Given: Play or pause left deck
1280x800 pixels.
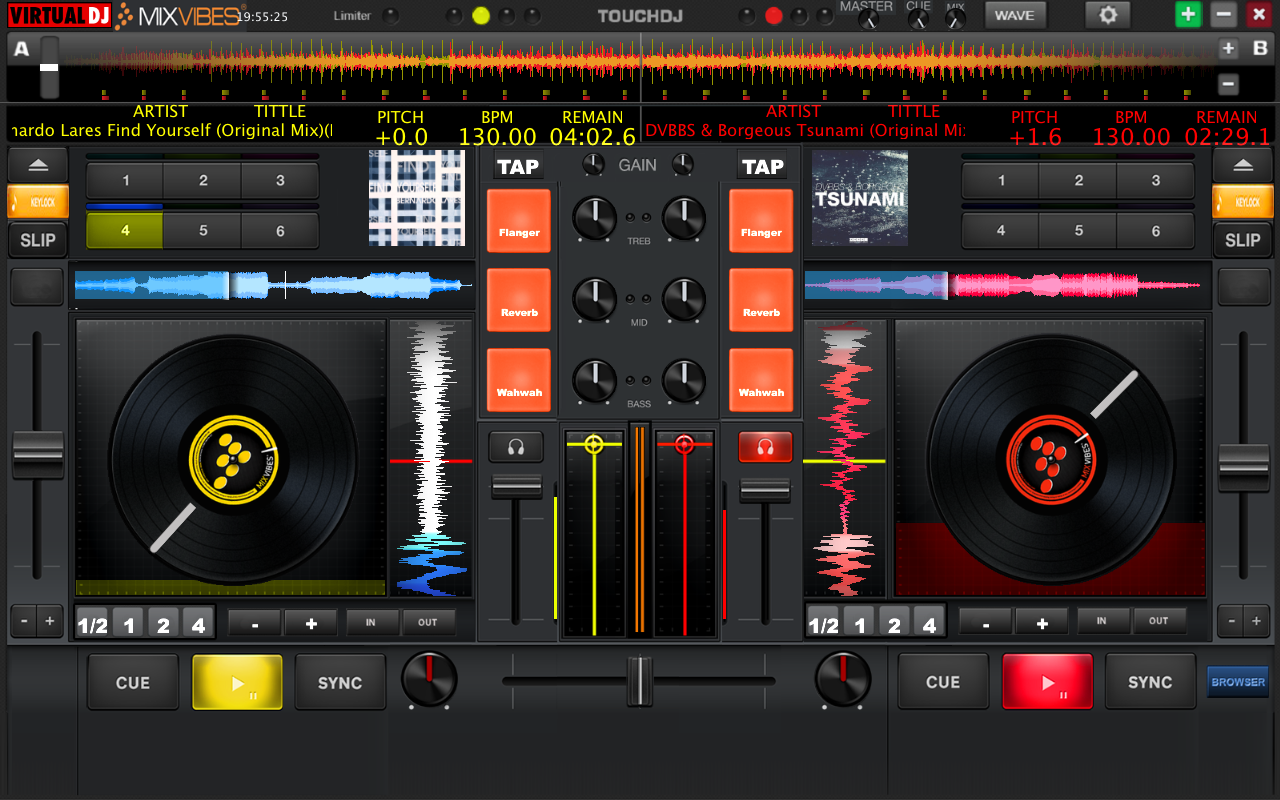Looking at the screenshot, I should pyautogui.click(x=237, y=682).
